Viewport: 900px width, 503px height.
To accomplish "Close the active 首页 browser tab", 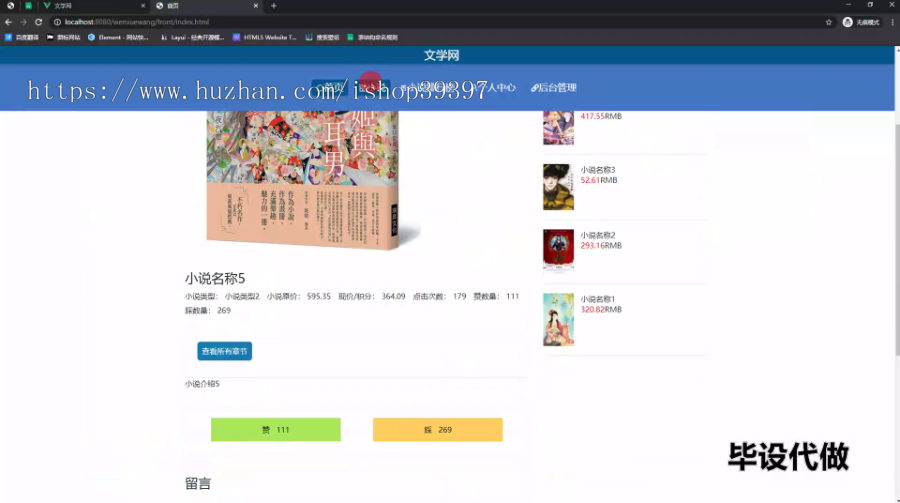I will click(255, 6).
